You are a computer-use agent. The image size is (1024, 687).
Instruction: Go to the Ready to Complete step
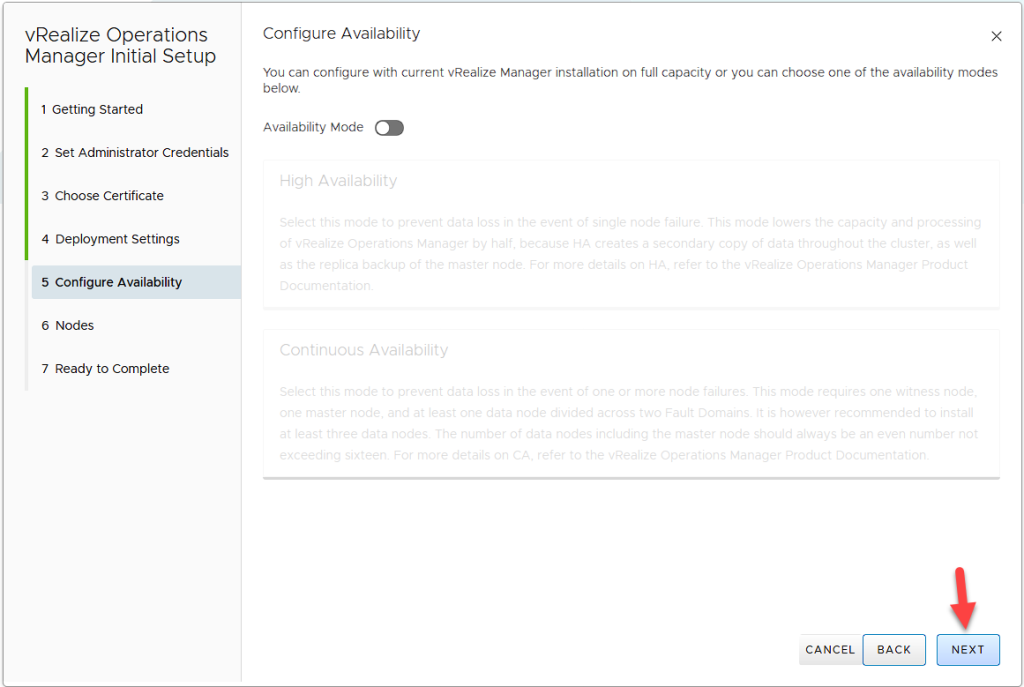(x=105, y=368)
